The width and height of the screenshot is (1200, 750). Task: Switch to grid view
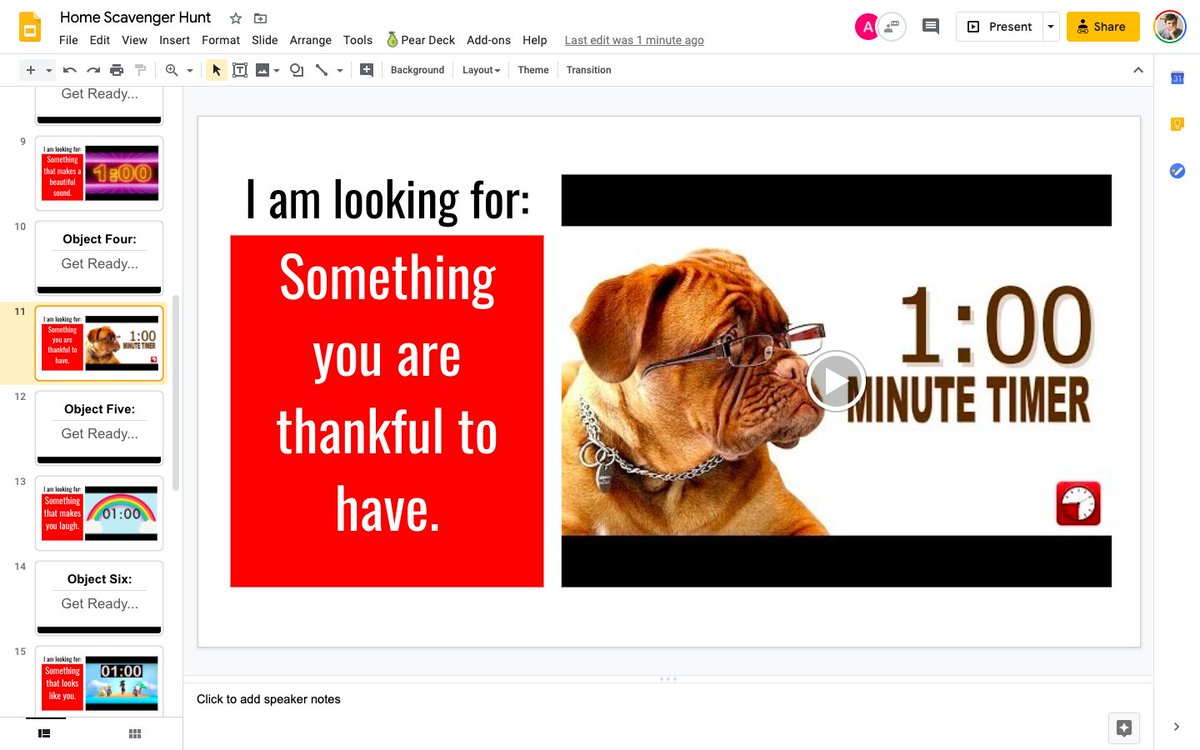135,733
